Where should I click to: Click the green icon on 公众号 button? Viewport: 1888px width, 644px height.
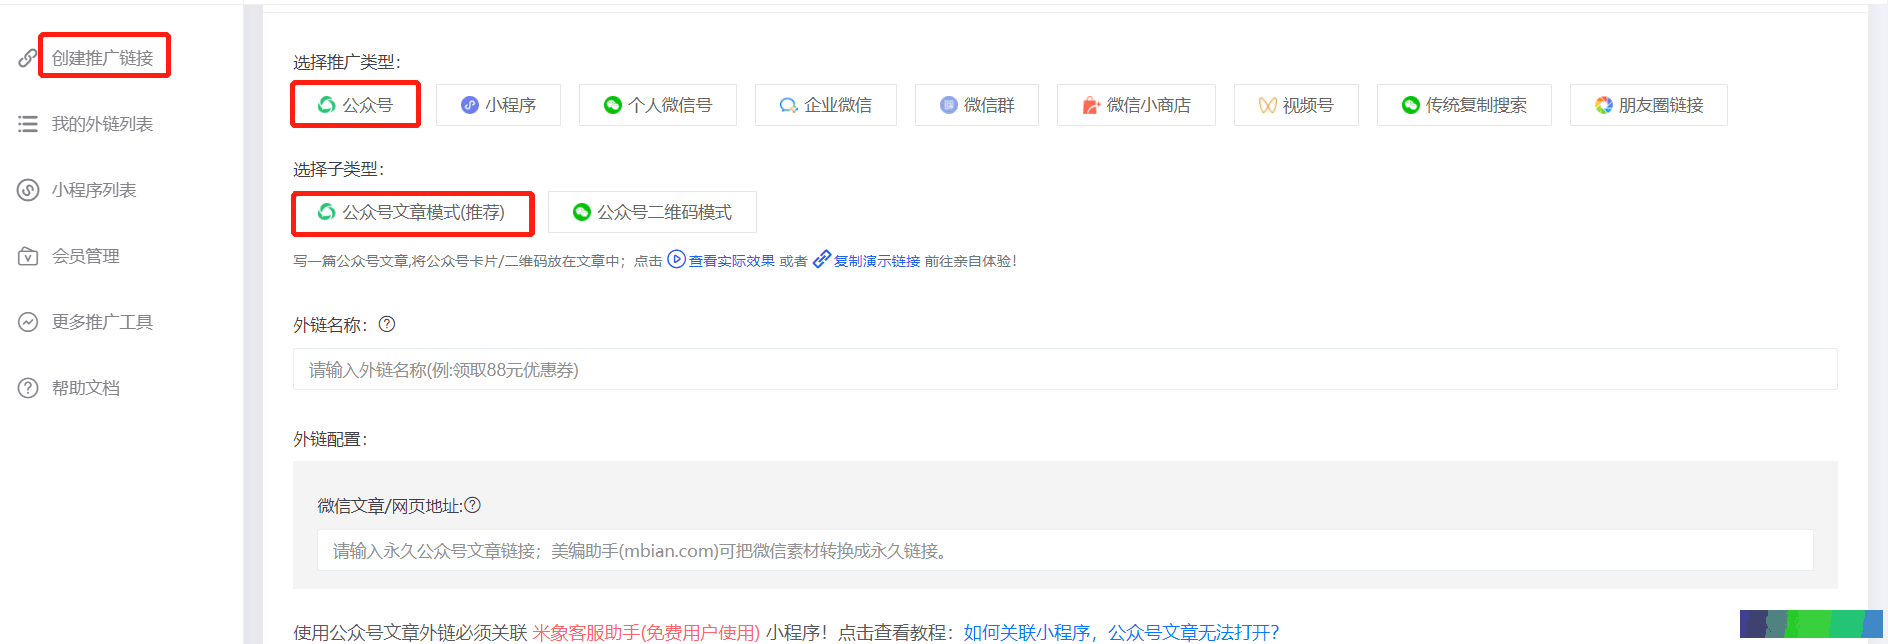(x=326, y=105)
